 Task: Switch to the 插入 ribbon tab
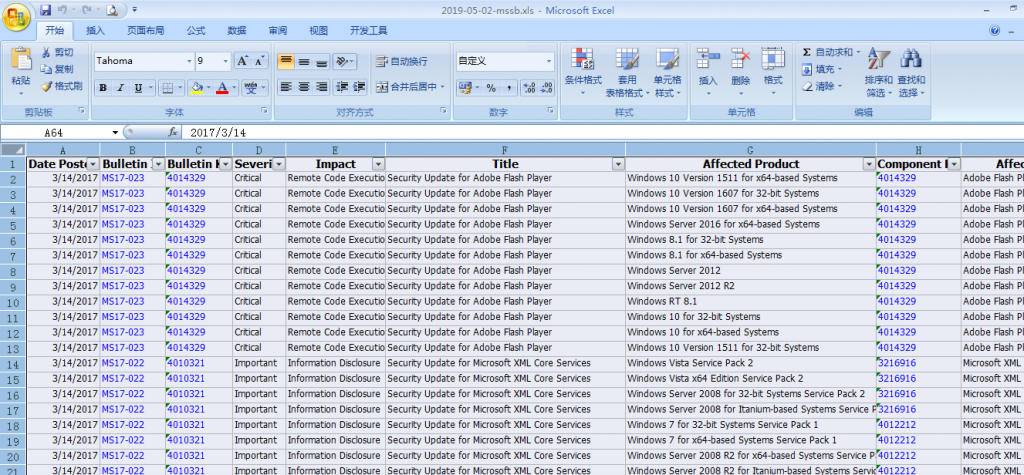tap(95, 31)
